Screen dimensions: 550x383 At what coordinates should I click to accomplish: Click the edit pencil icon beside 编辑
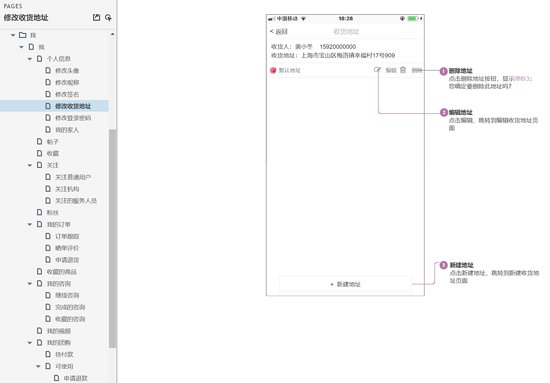(x=377, y=70)
